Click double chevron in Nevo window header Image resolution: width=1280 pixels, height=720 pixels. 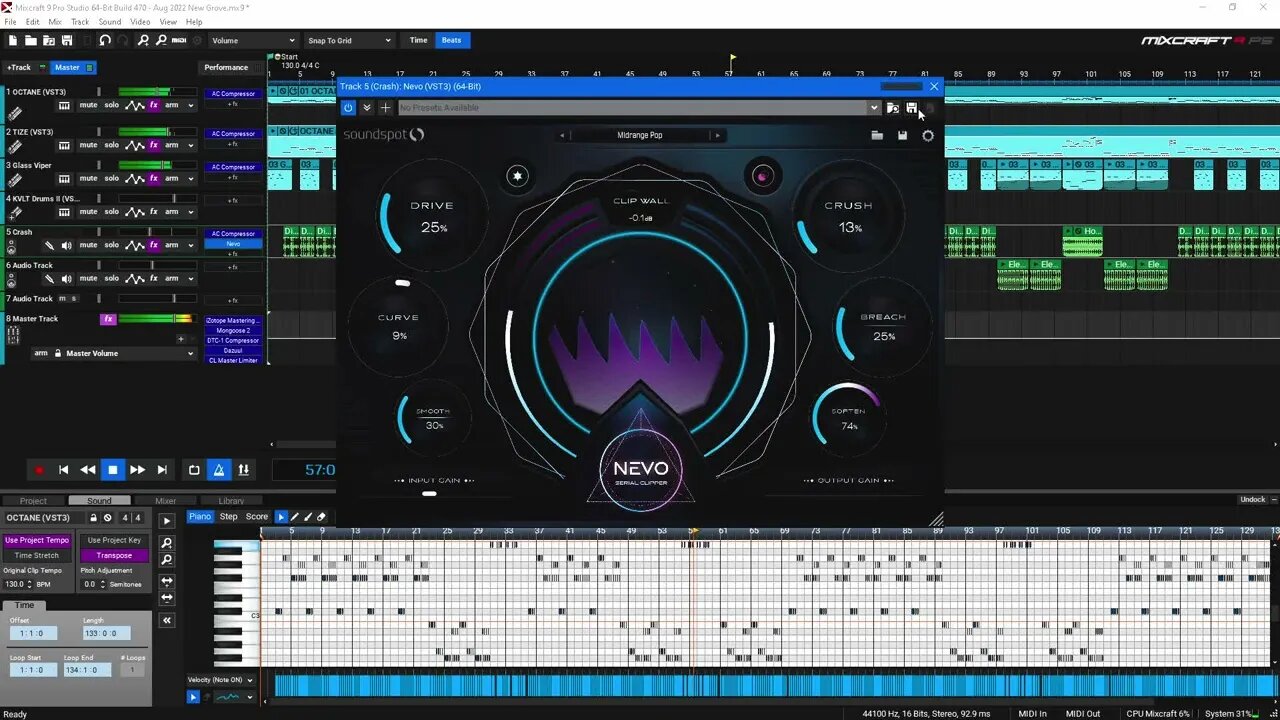coord(367,108)
